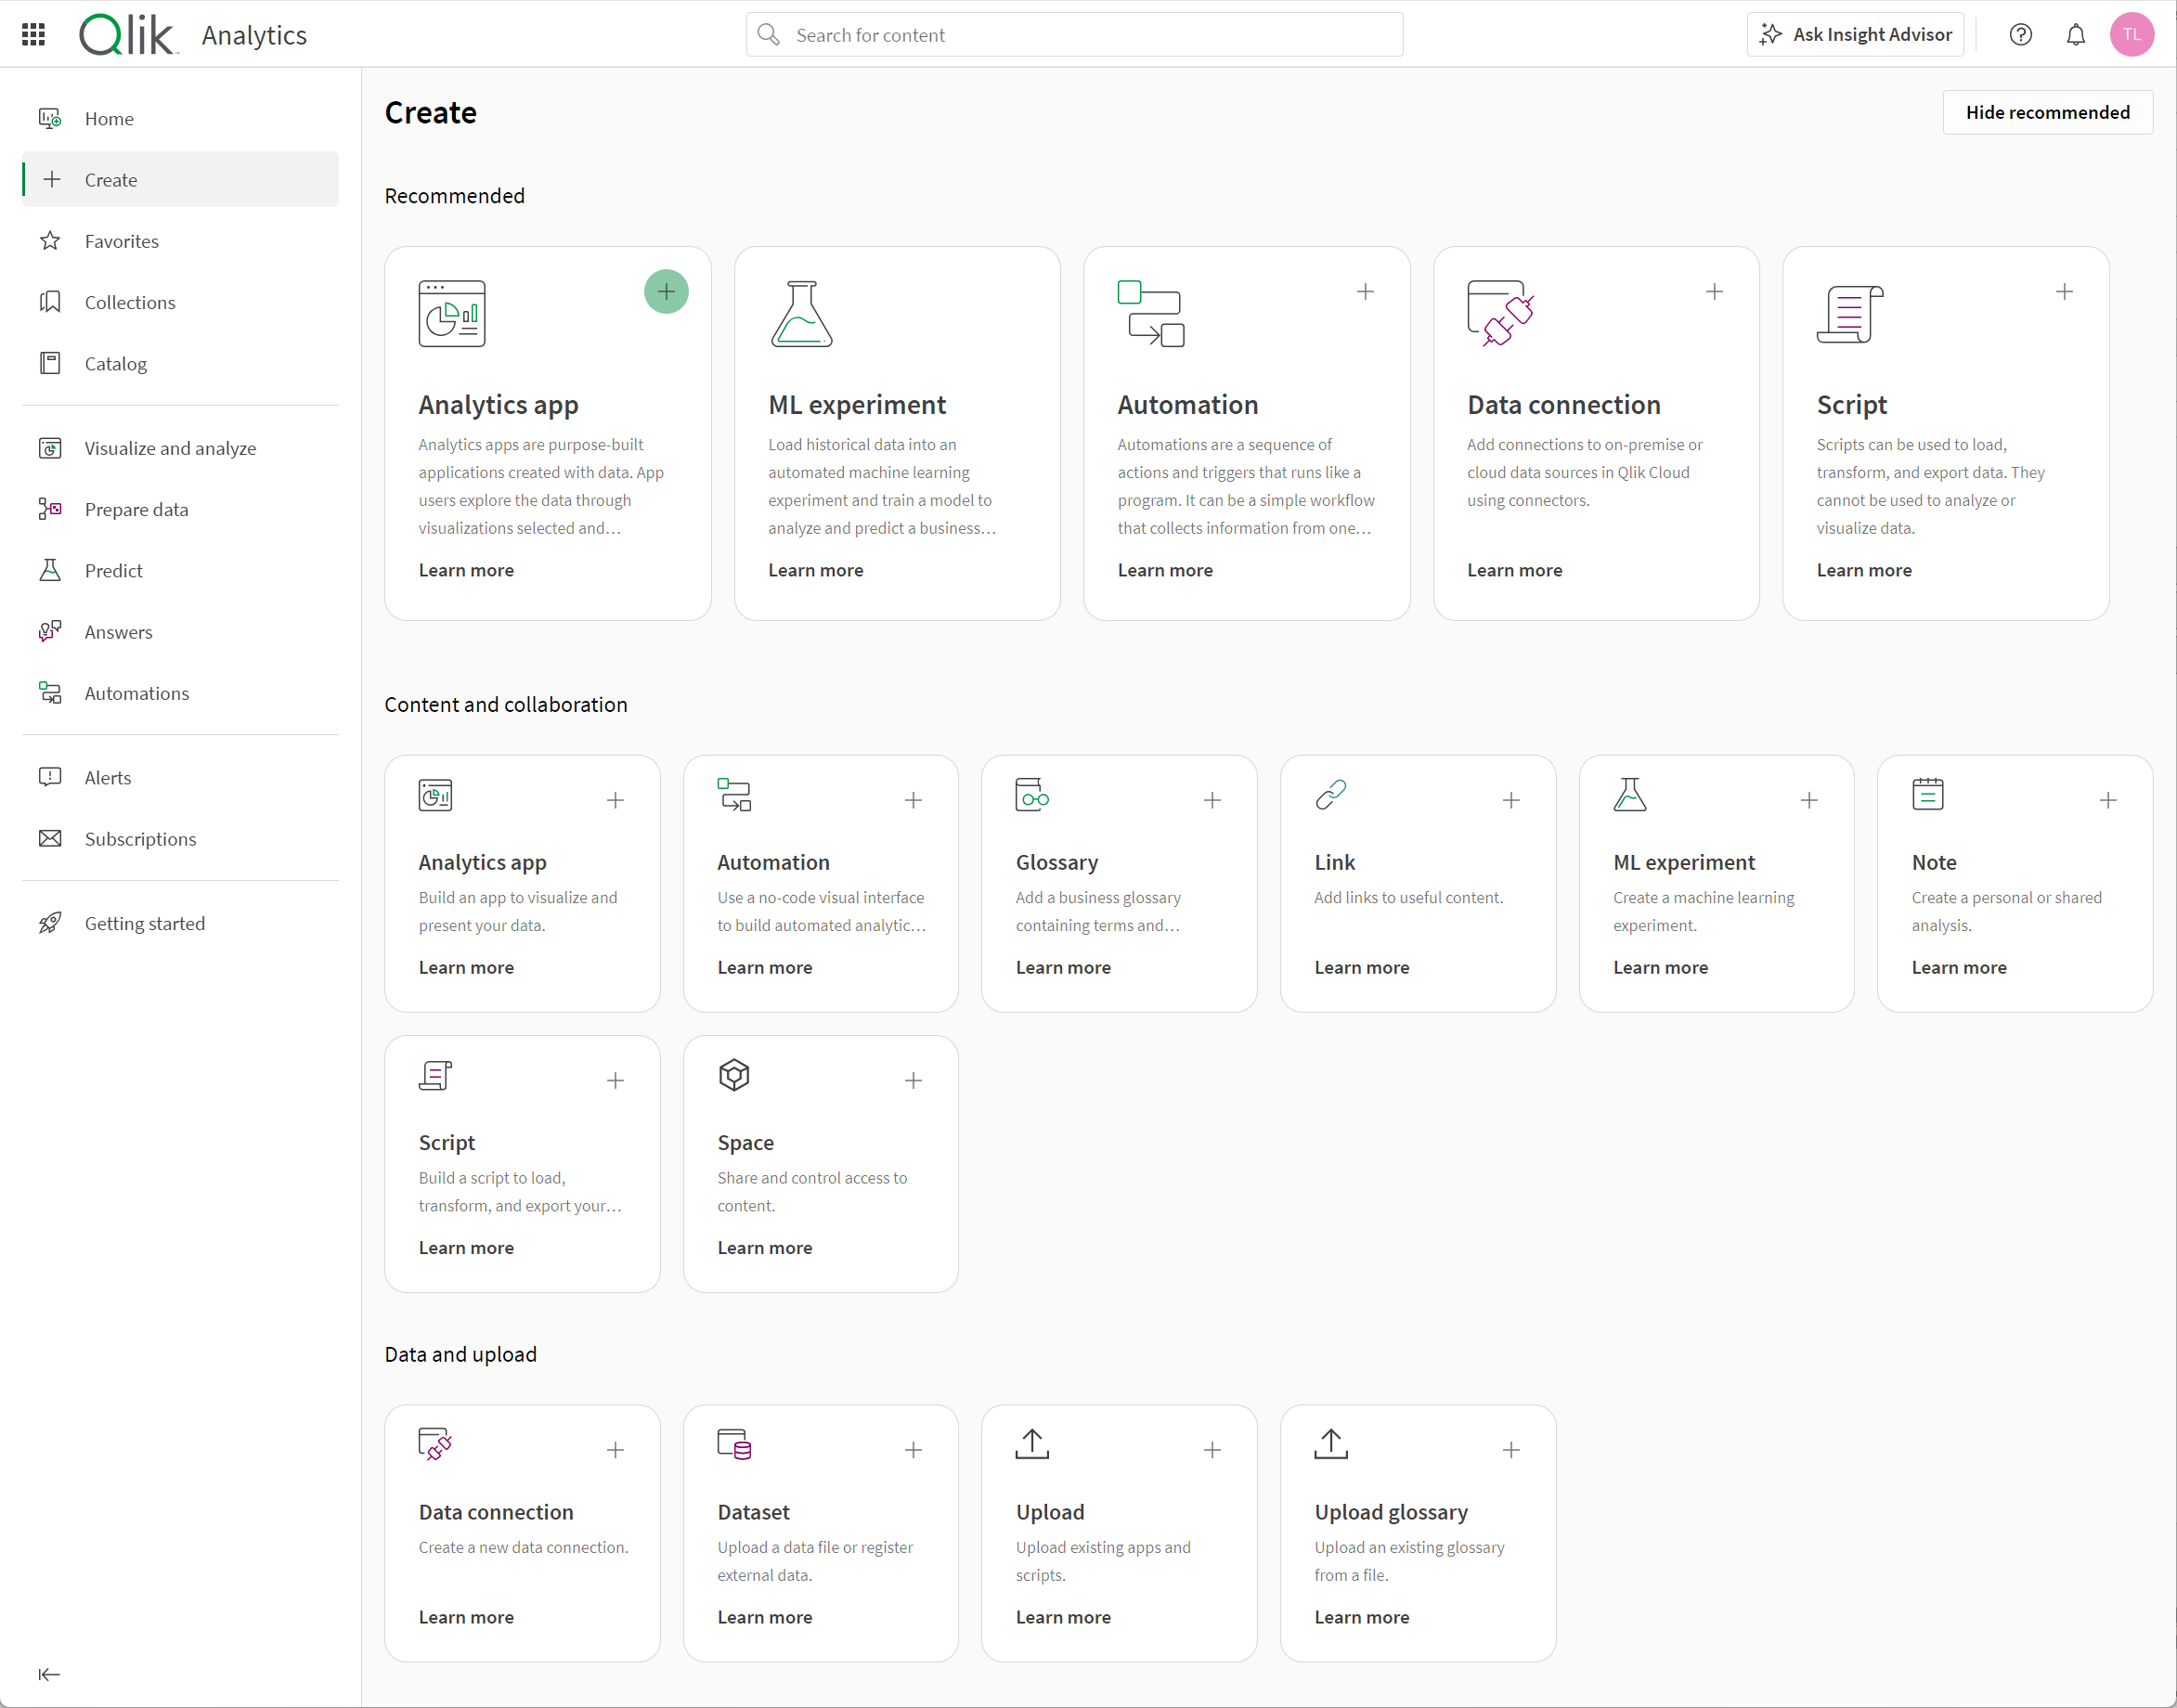The width and height of the screenshot is (2177, 1708).
Task: Open the Home navigation menu item
Action: [111, 118]
